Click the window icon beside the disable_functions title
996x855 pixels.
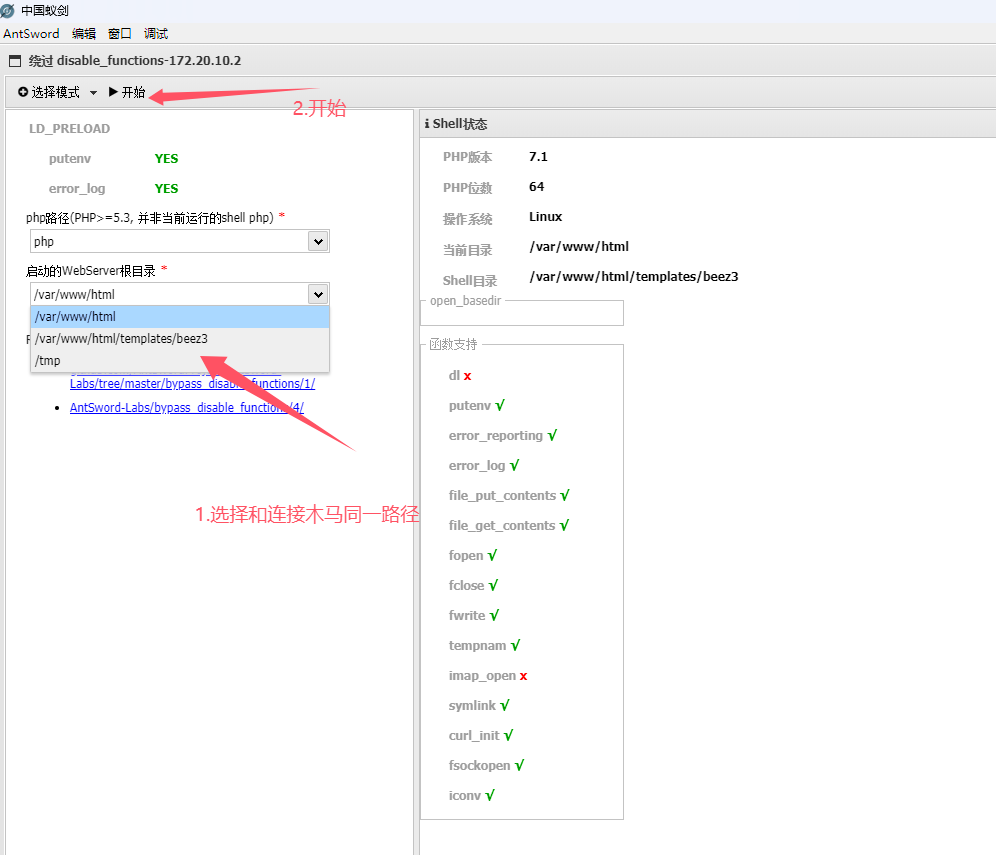click(15, 61)
